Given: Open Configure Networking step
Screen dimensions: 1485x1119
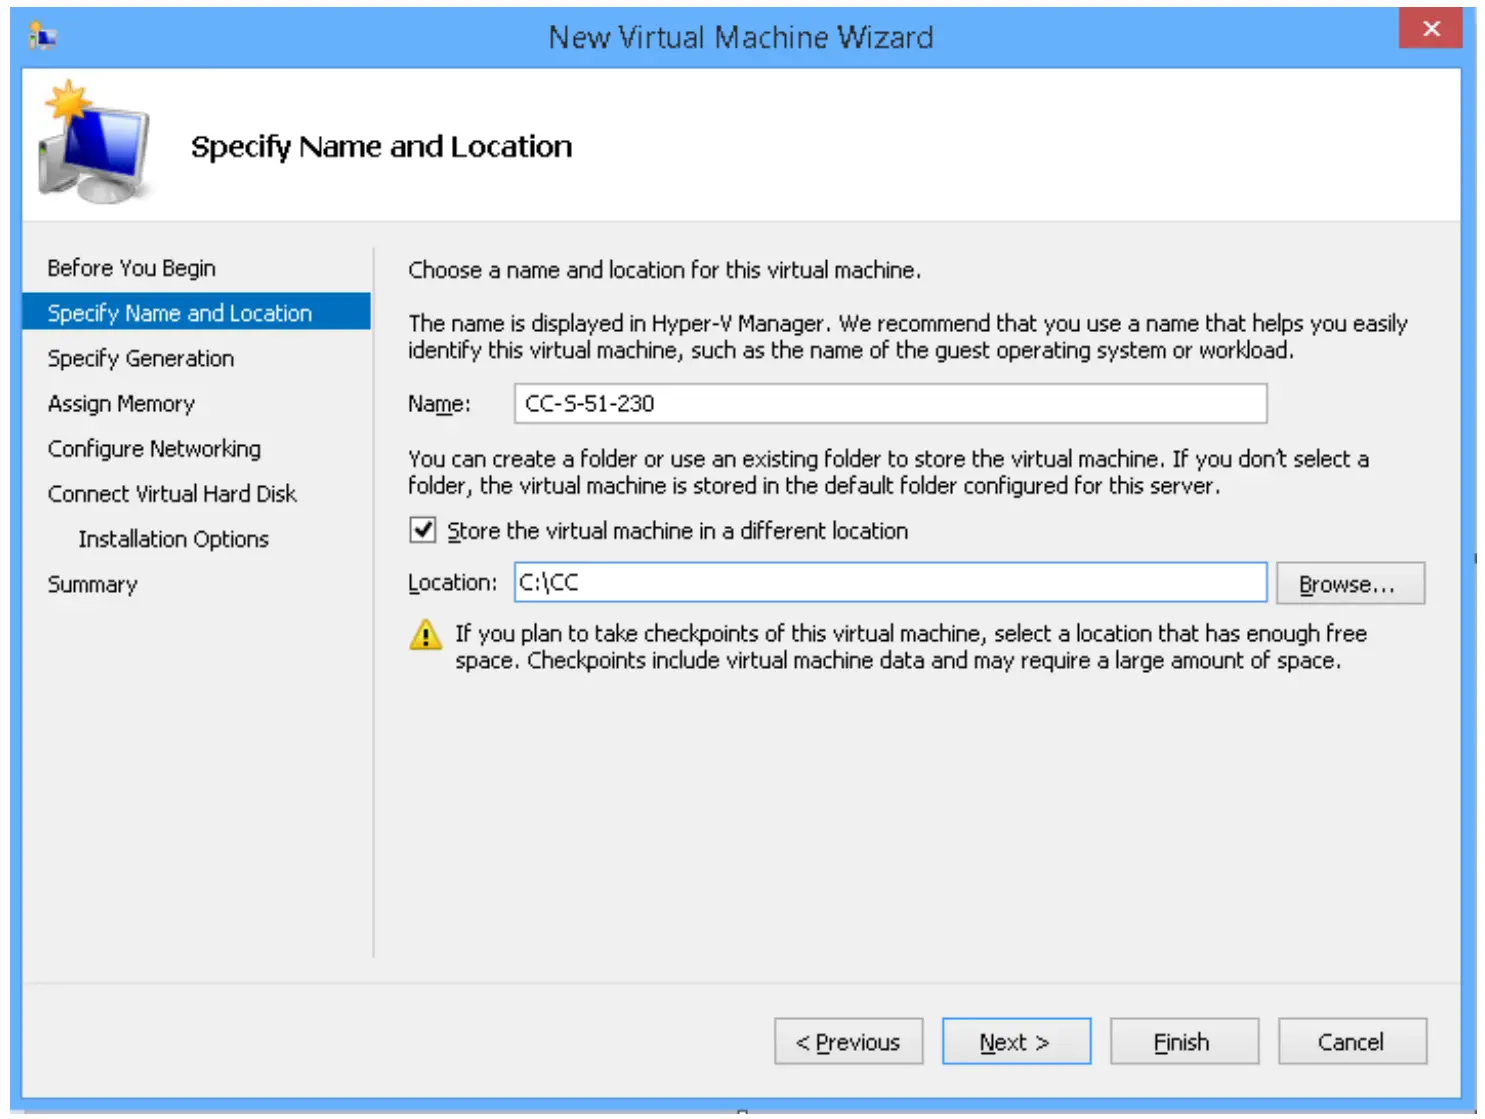Looking at the screenshot, I should [154, 448].
